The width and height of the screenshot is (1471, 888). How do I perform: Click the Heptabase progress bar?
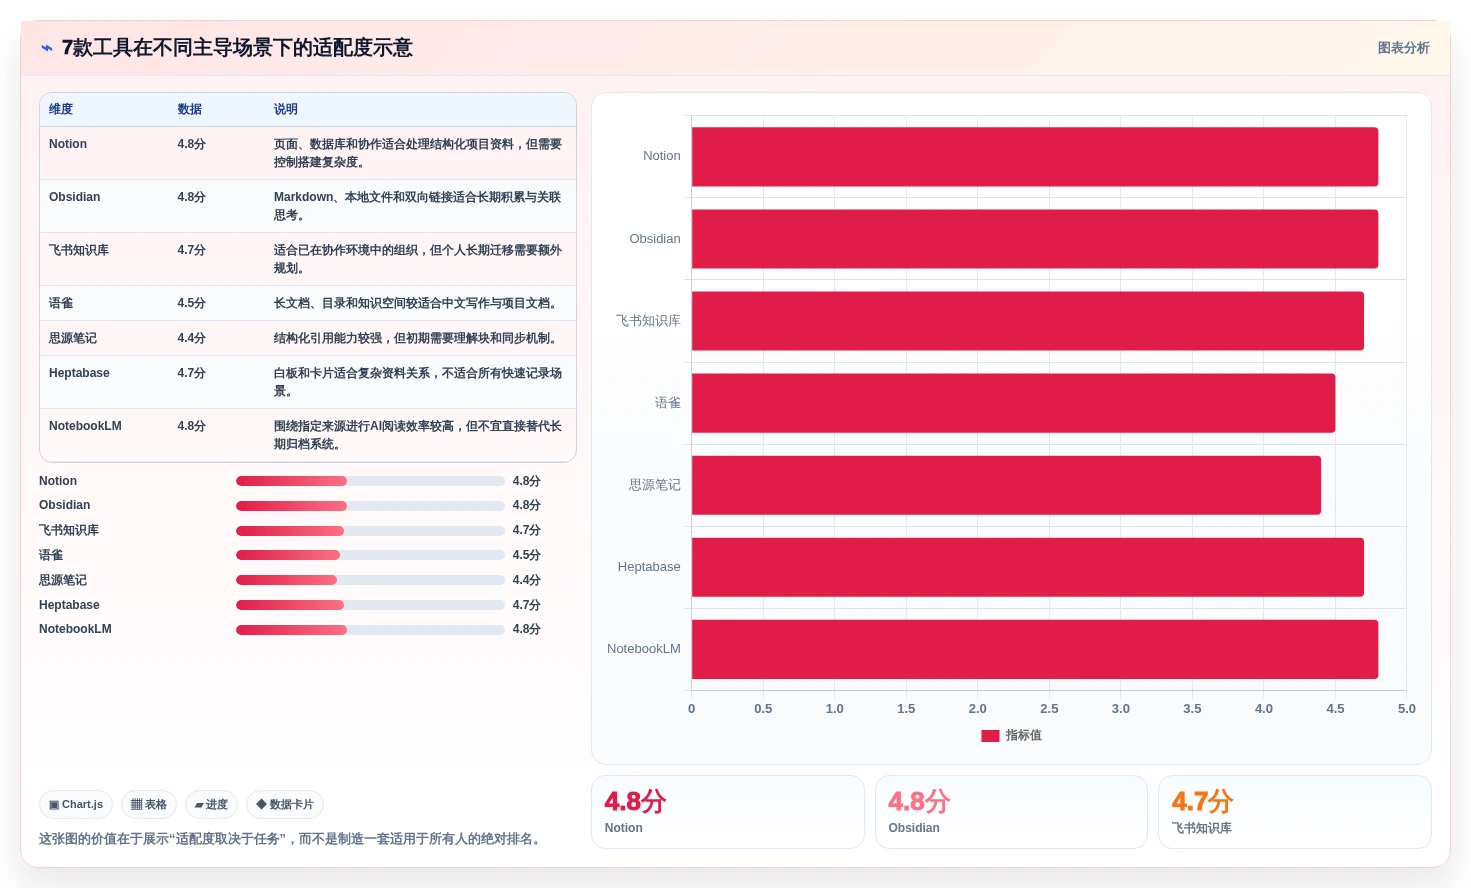coord(370,605)
